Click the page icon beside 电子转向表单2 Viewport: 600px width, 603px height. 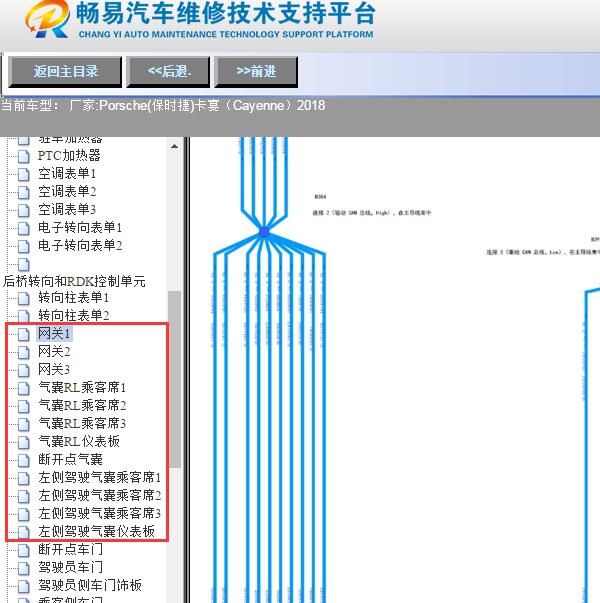24,247
